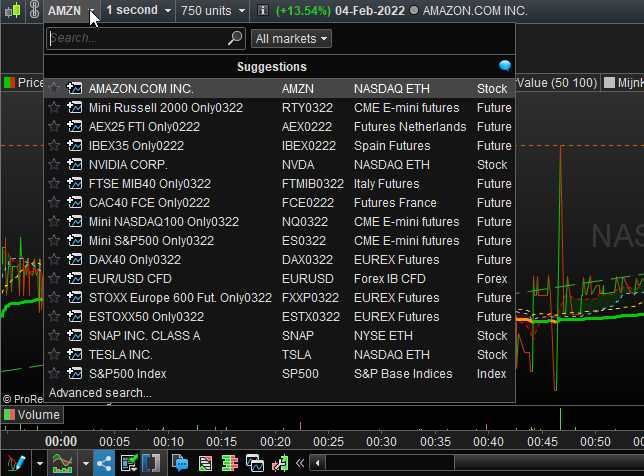
Task: Open the instrument information icon
Action: (262, 10)
